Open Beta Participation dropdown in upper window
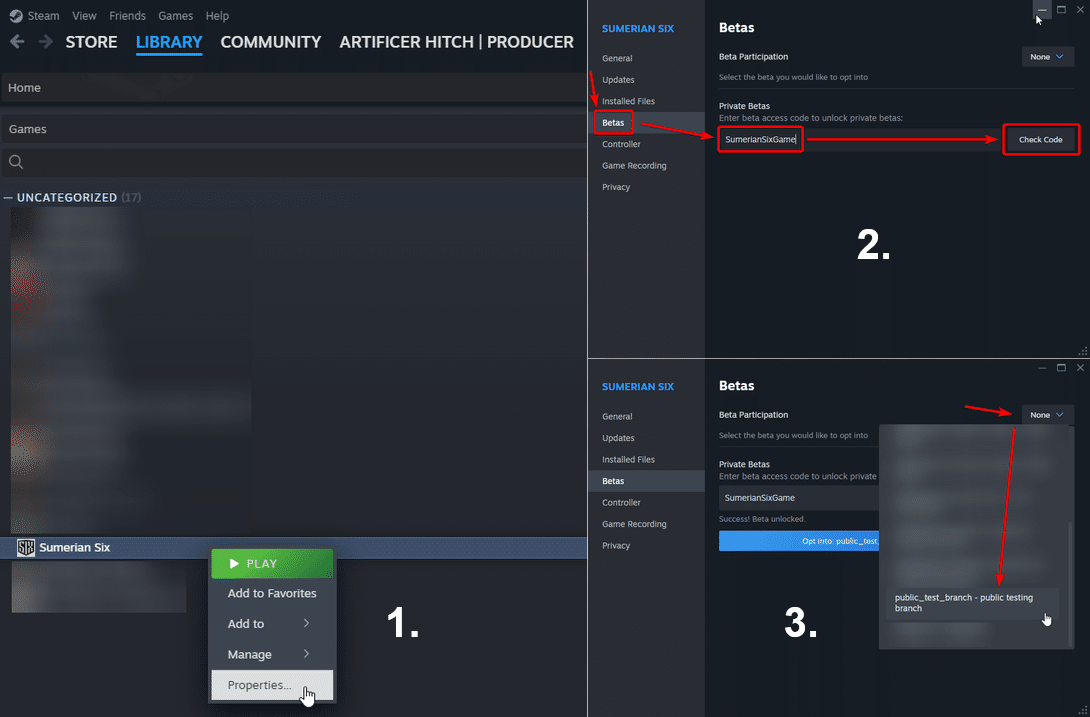 pyautogui.click(x=1048, y=57)
